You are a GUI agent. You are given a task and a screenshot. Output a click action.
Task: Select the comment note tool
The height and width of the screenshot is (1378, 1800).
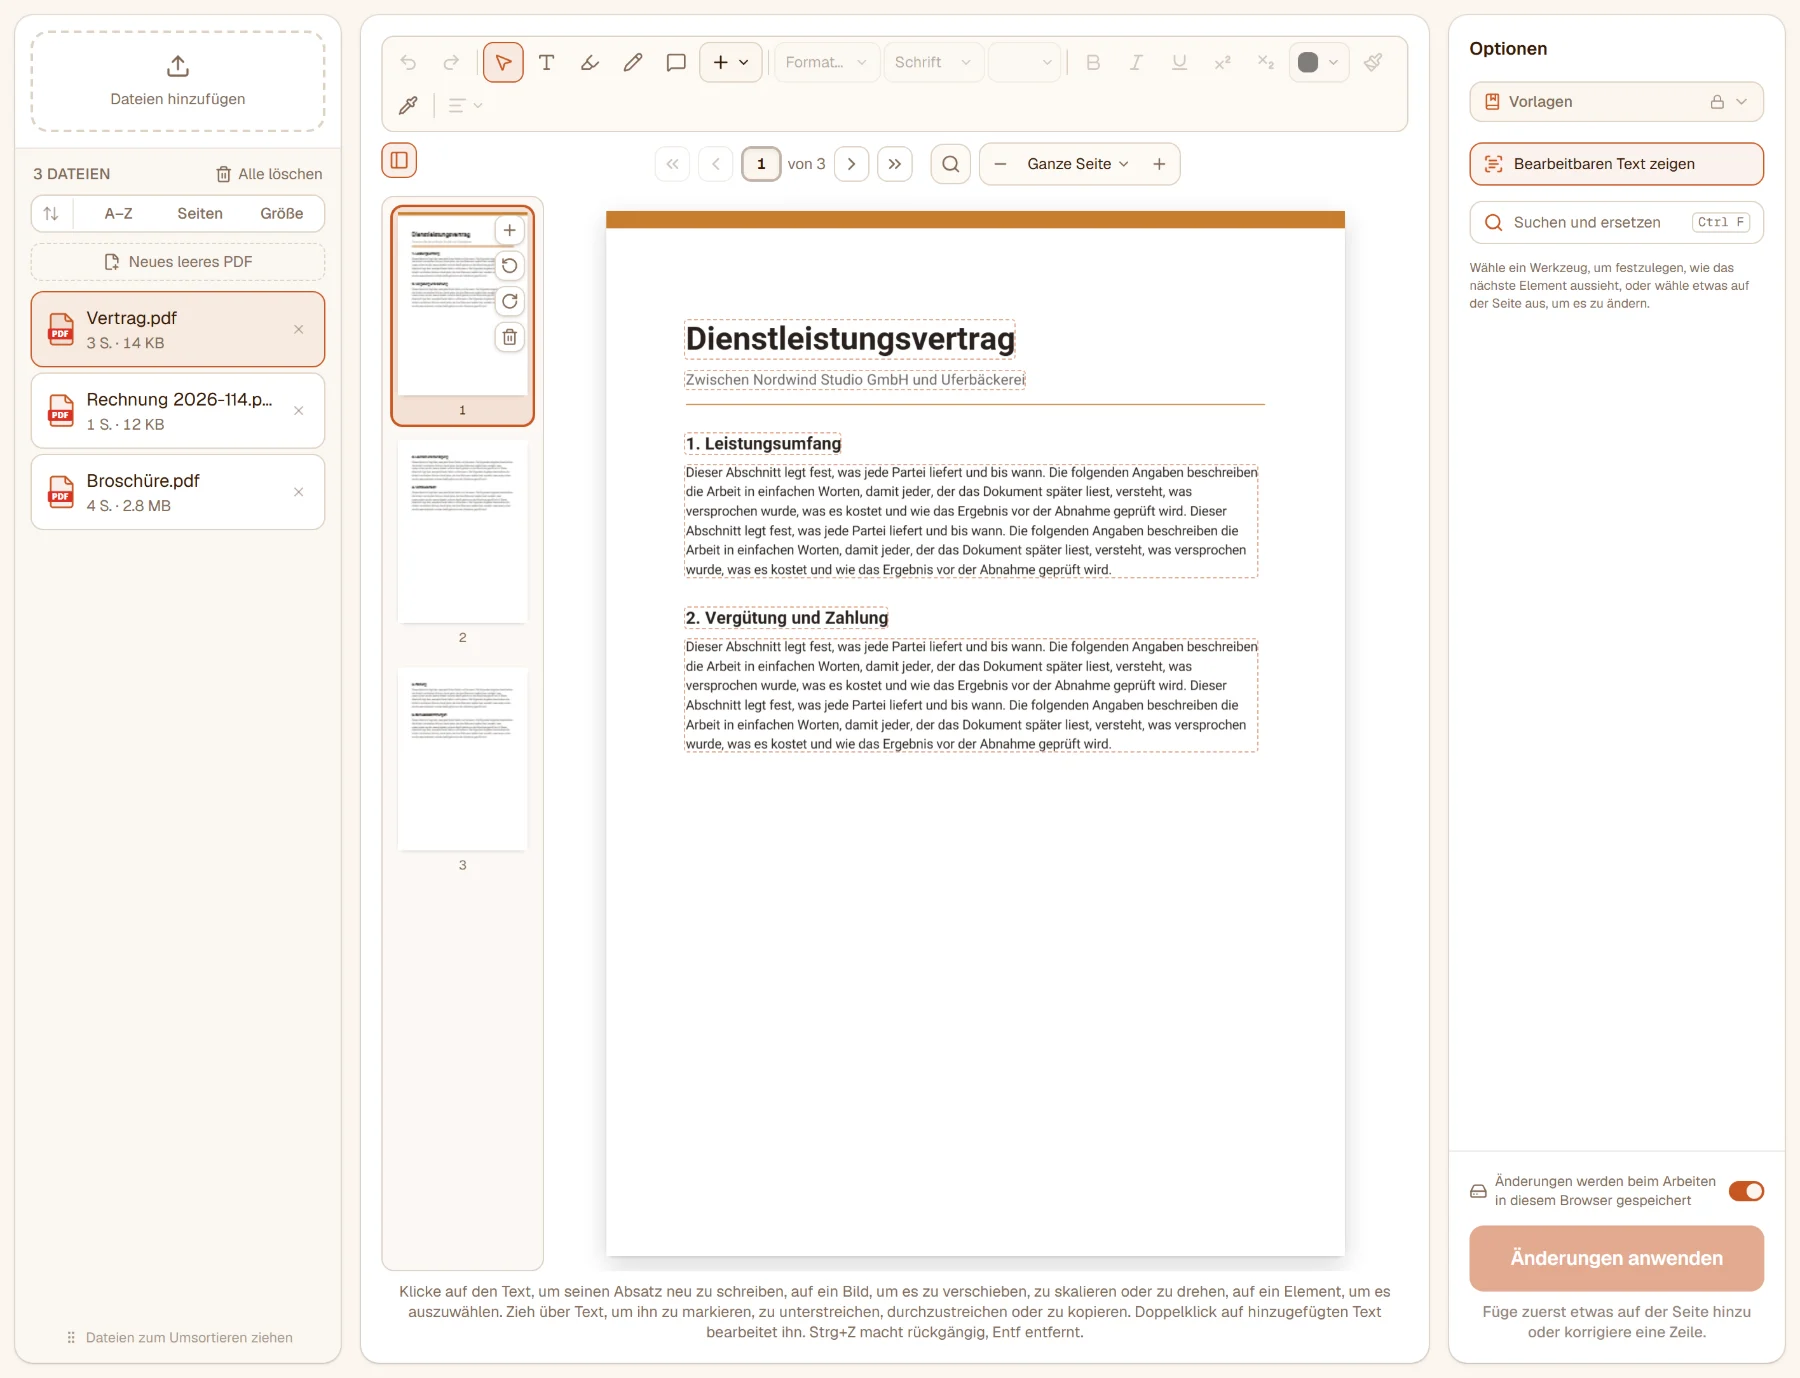[x=676, y=62]
